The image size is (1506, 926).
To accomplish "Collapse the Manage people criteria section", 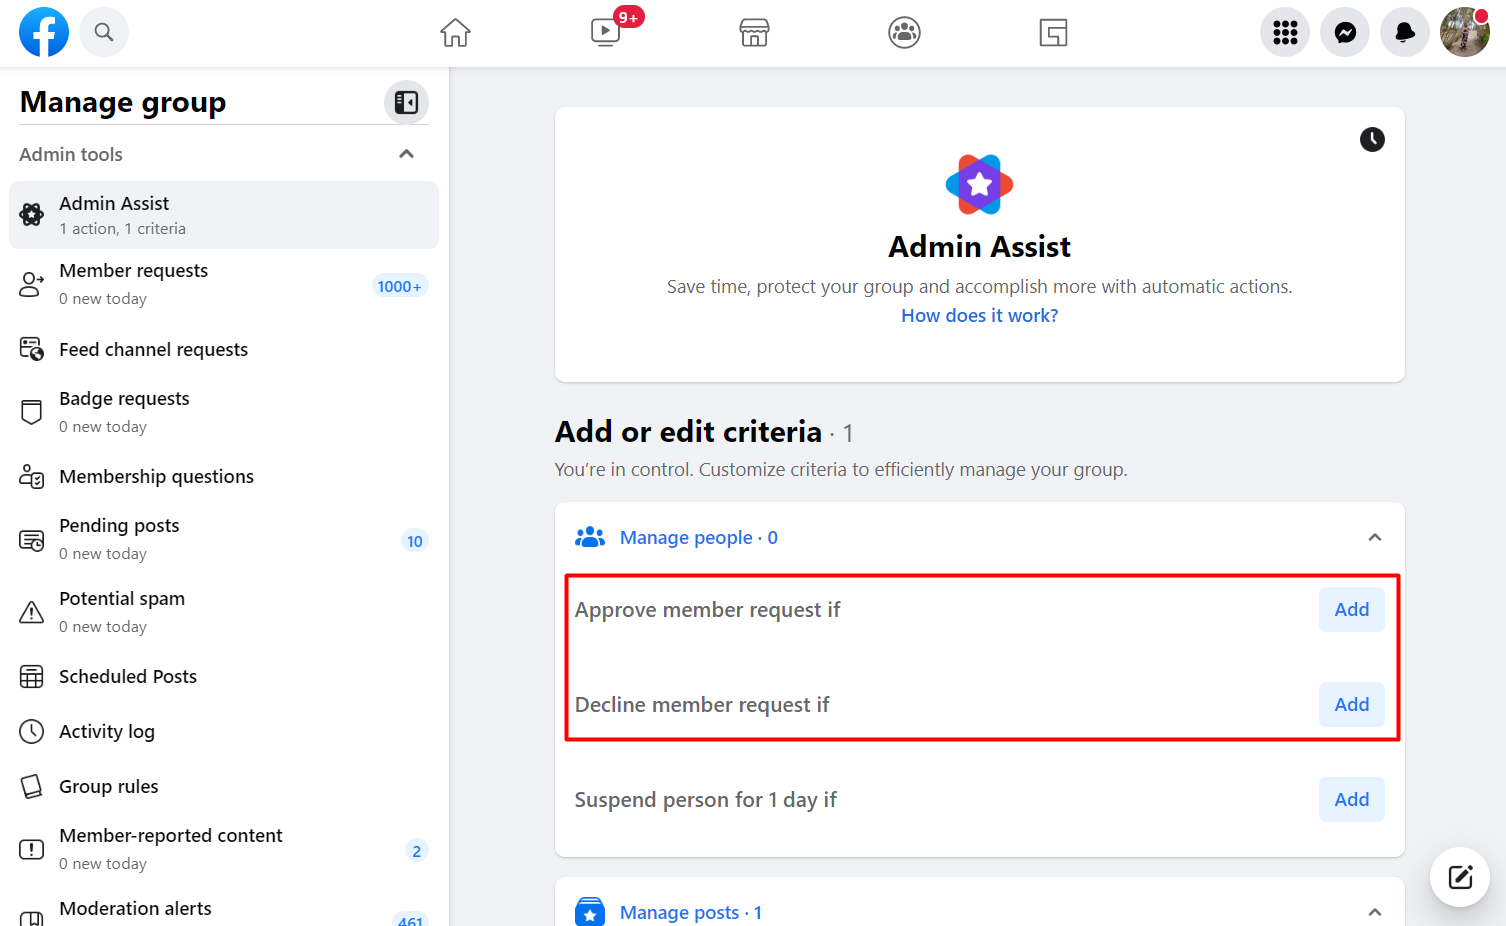I will tap(1375, 537).
